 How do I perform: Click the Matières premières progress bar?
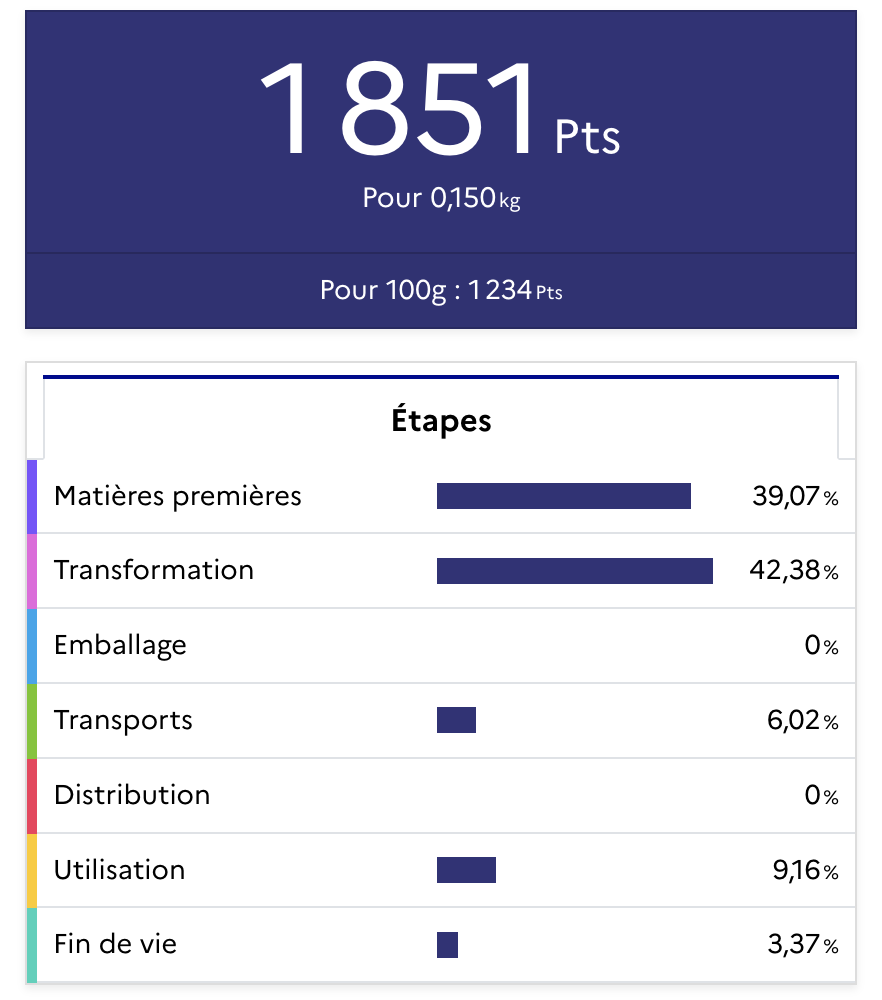[563, 496]
